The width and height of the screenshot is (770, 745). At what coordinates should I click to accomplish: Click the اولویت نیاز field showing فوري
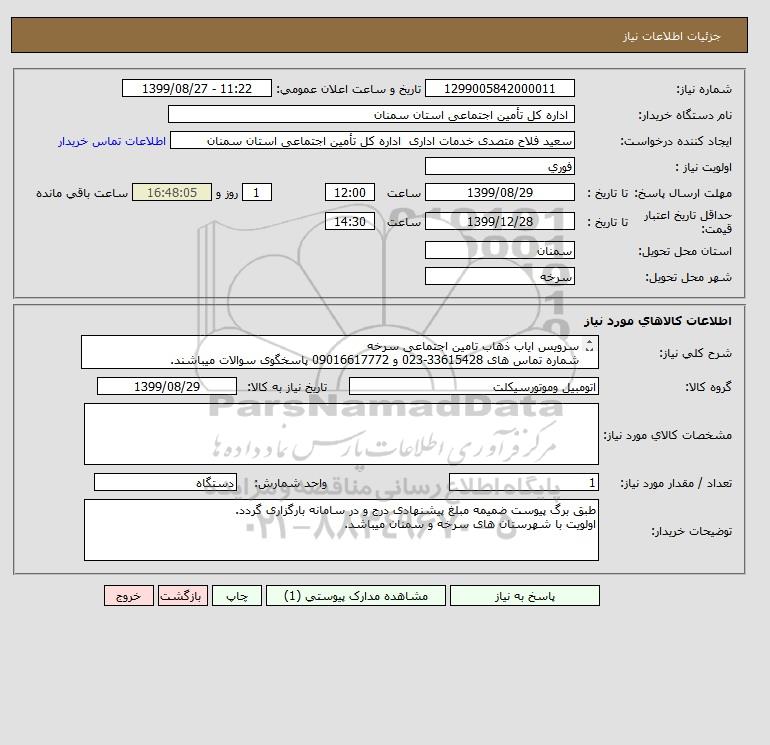pyautogui.click(x=499, y=166)
